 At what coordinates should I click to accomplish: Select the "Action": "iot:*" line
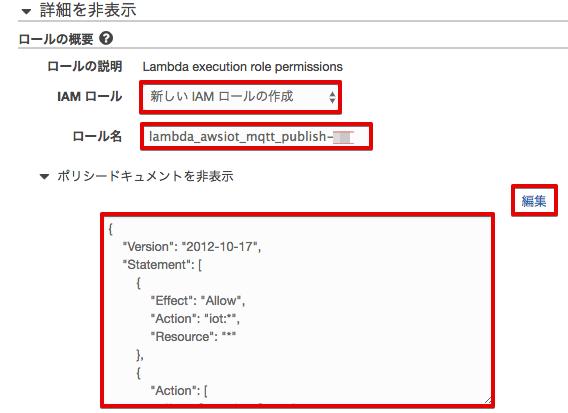[195, 319]
